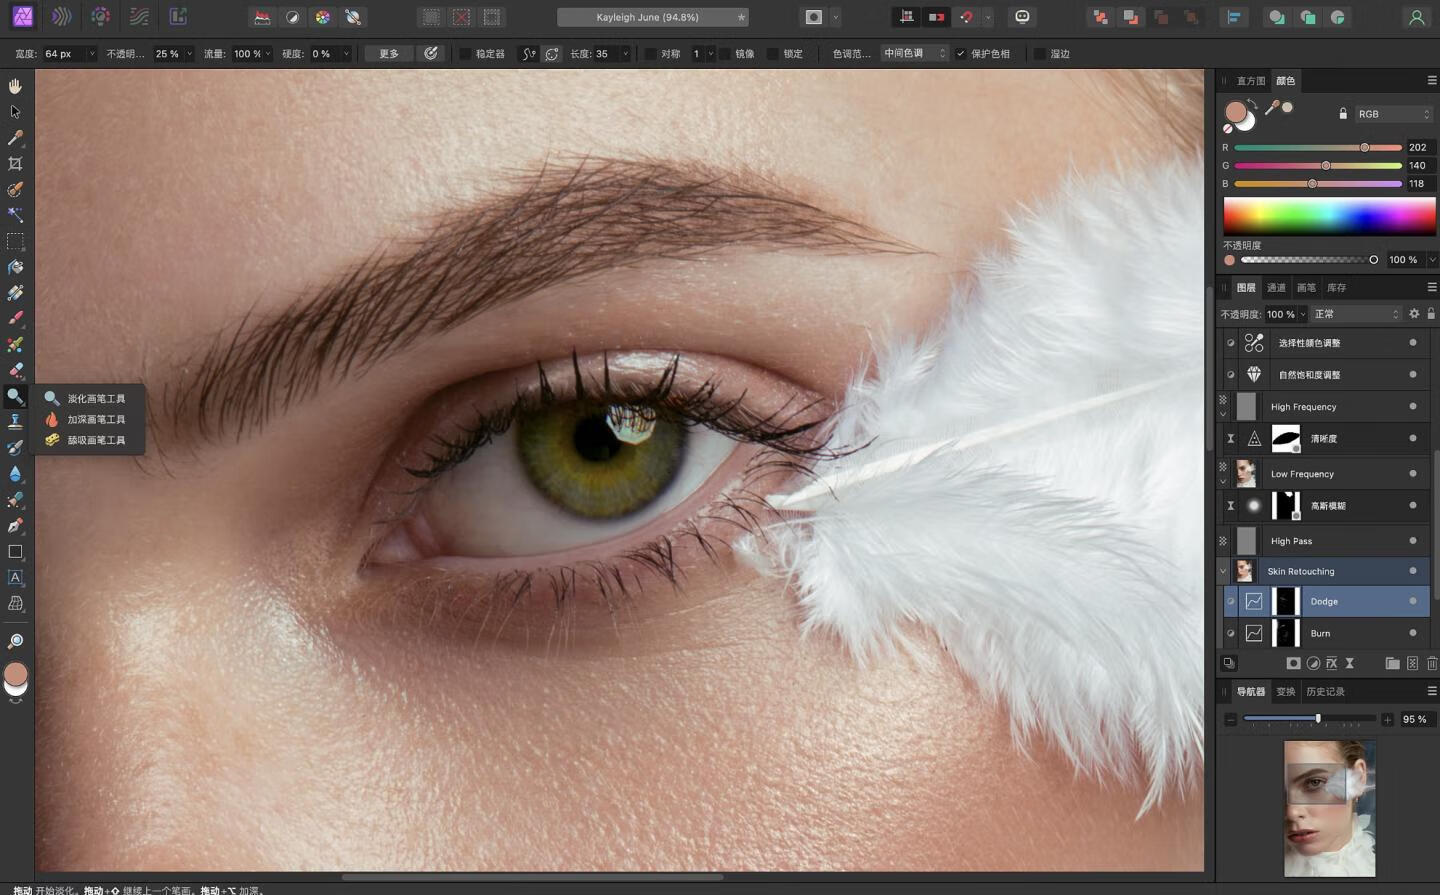Click the deselect marquee toolbar icon

click(461, 17)
